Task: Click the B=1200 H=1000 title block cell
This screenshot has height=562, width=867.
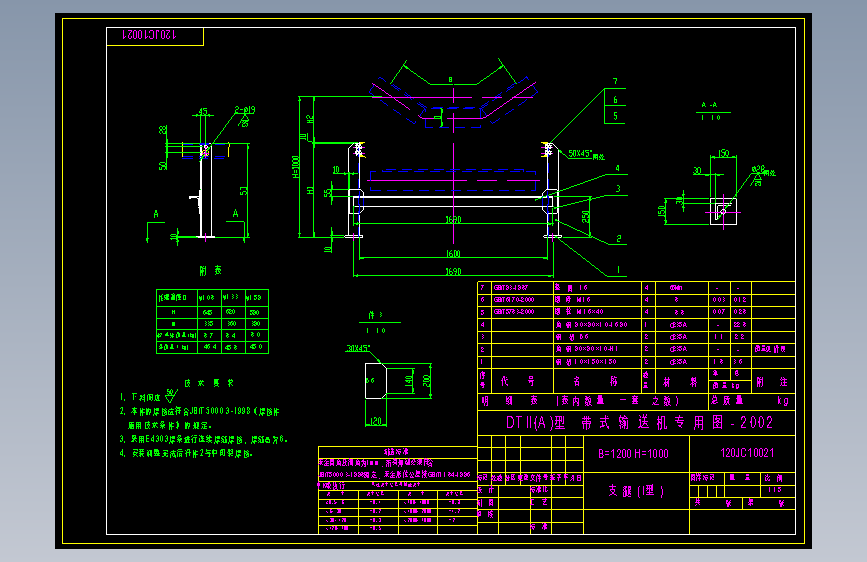Action: point(634,454)
